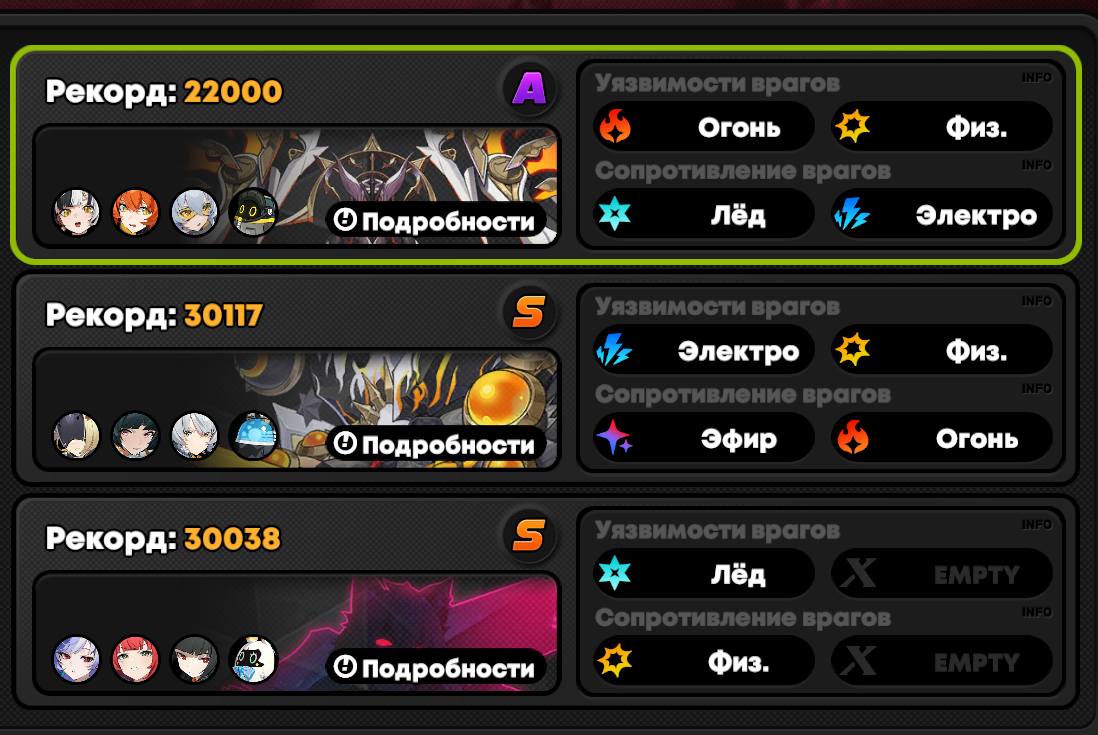This screenshot has height=735, width=1098.
Task: Click INFO next to first Уязвимости врагов
Action: coord(1036,78)
